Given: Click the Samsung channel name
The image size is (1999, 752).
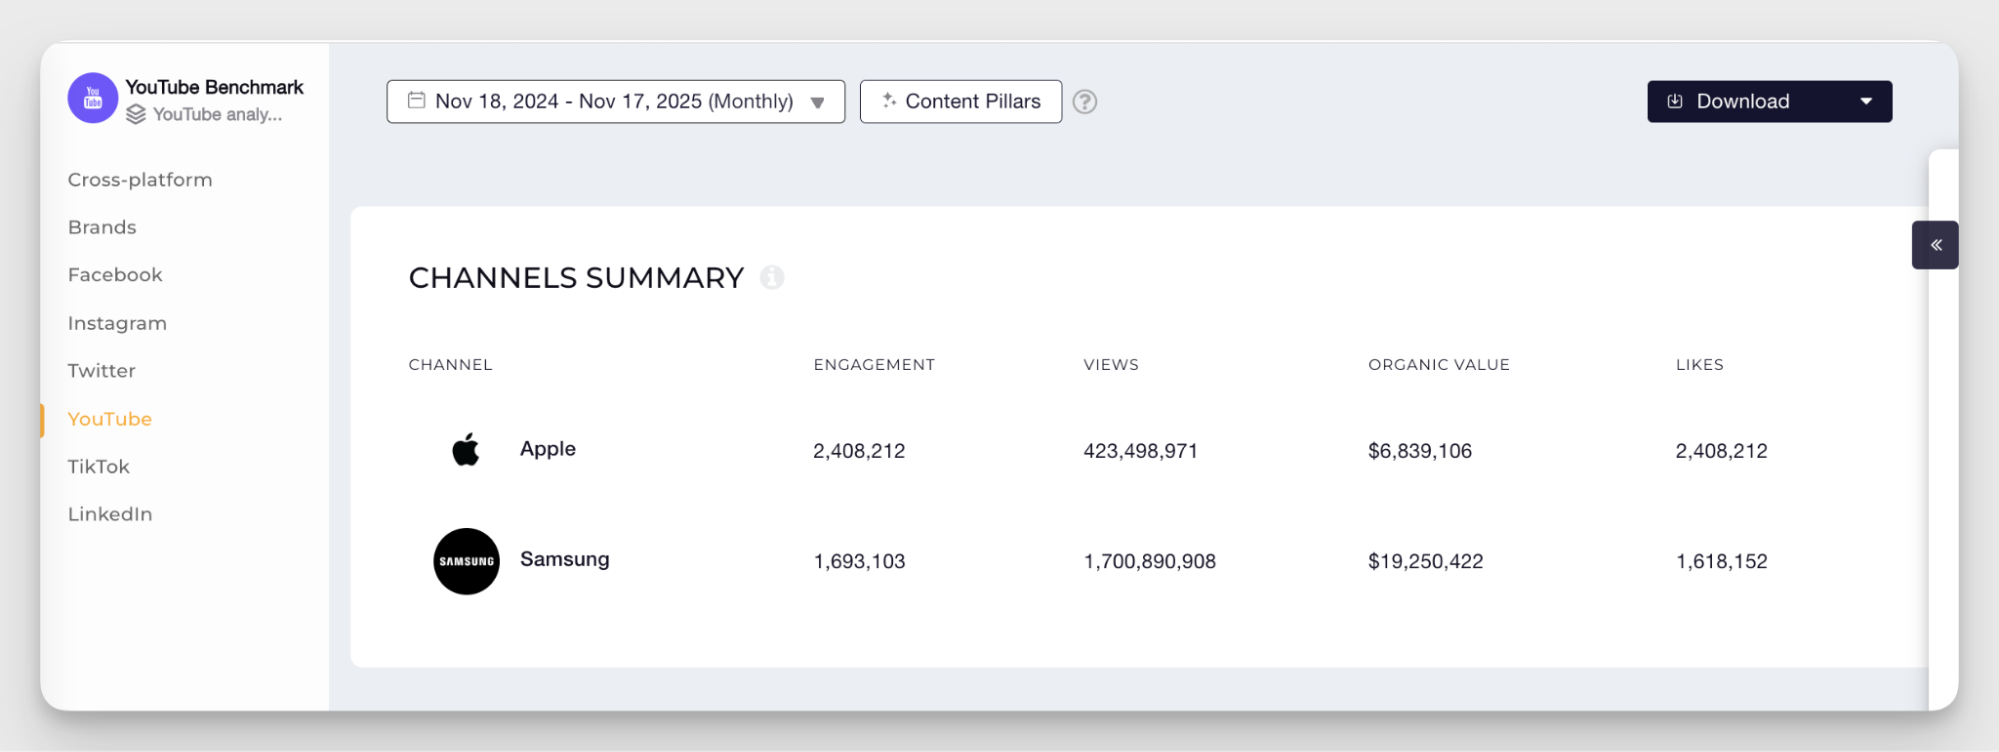Looking at the screenshot, I should point(564,560).
